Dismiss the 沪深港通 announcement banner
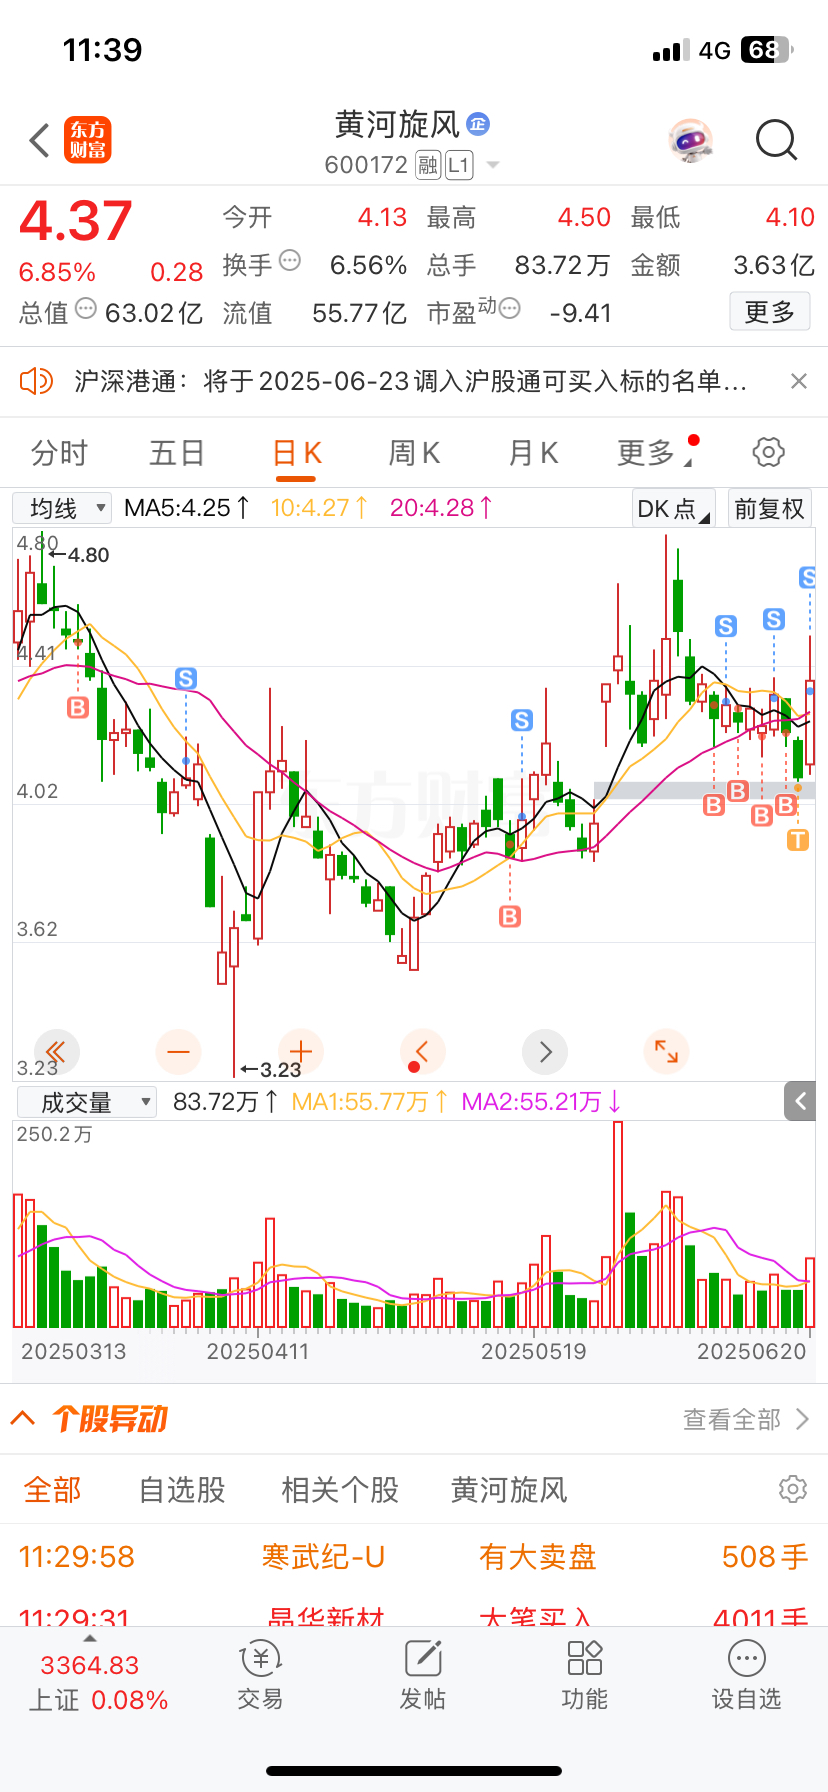828x1792 pixels. [x=799, y=381]
